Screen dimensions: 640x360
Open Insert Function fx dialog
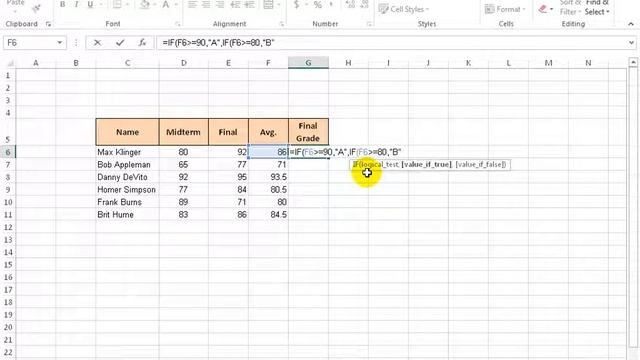coord(142,42)
